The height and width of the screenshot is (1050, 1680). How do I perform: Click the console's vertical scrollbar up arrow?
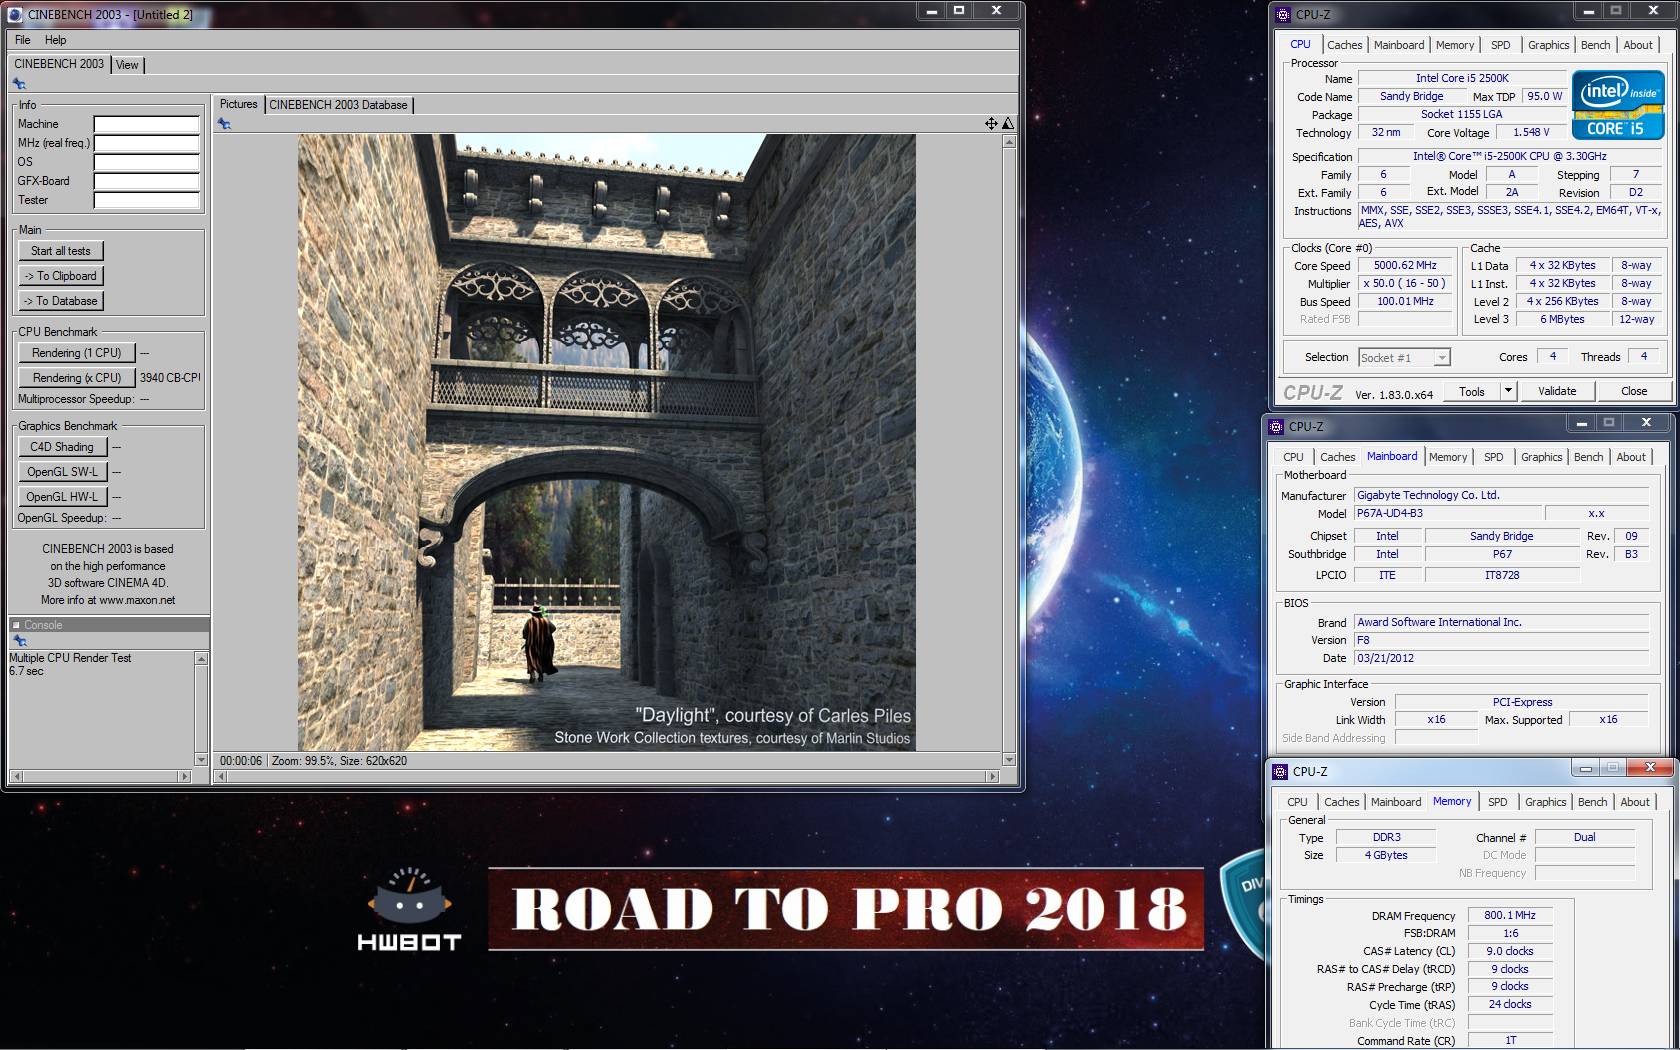point(201,658)
